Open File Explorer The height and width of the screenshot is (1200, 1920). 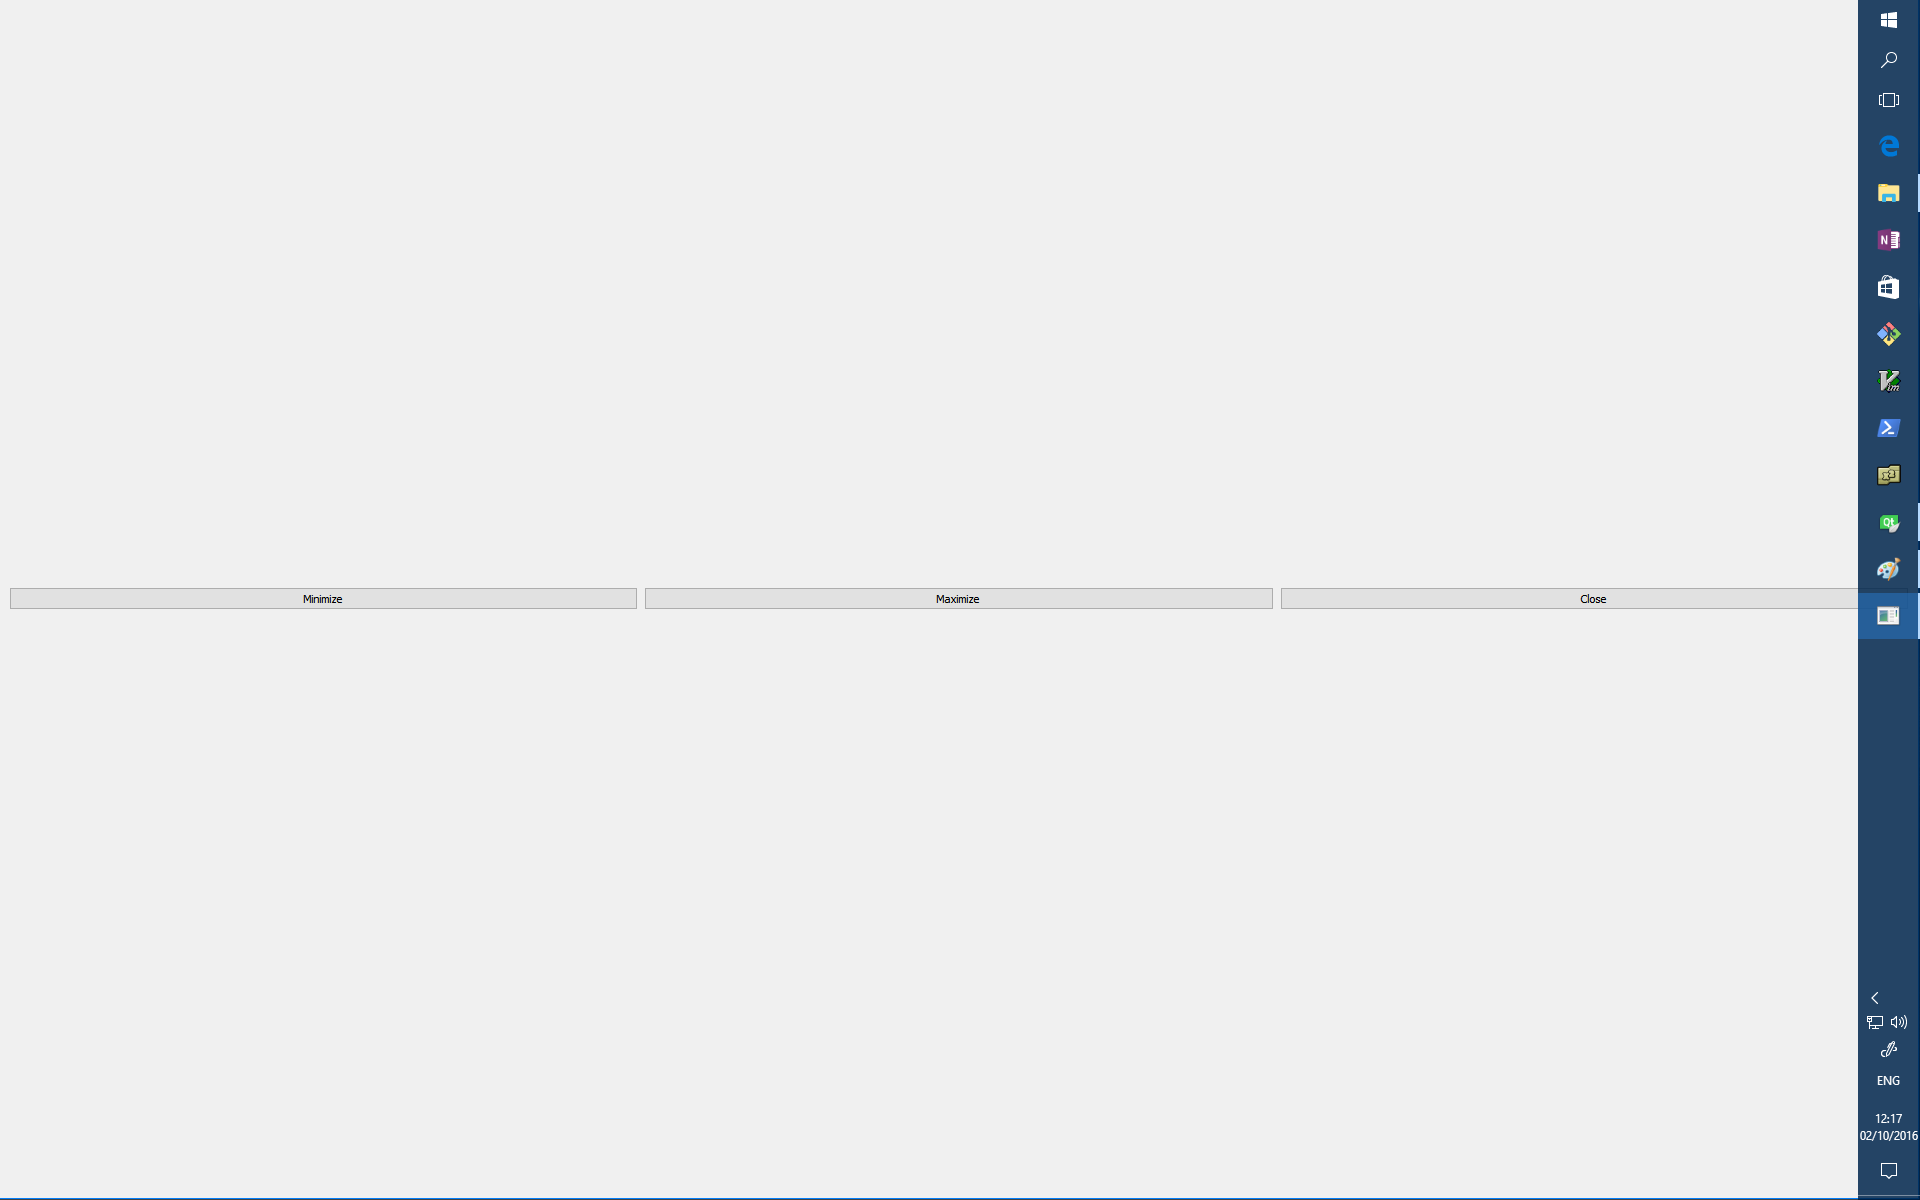point(1888,192)
